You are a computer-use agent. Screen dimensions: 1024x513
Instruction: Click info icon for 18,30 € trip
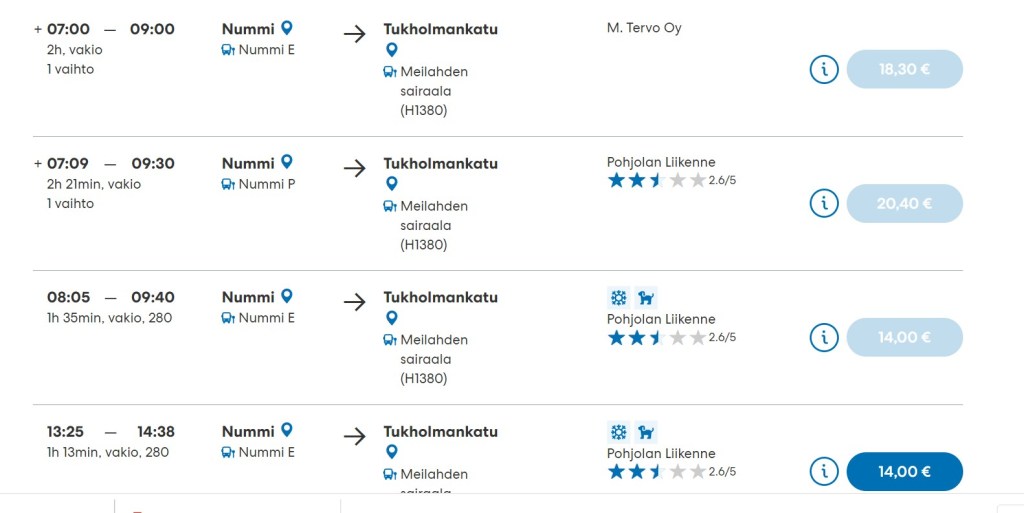(823, 69)
